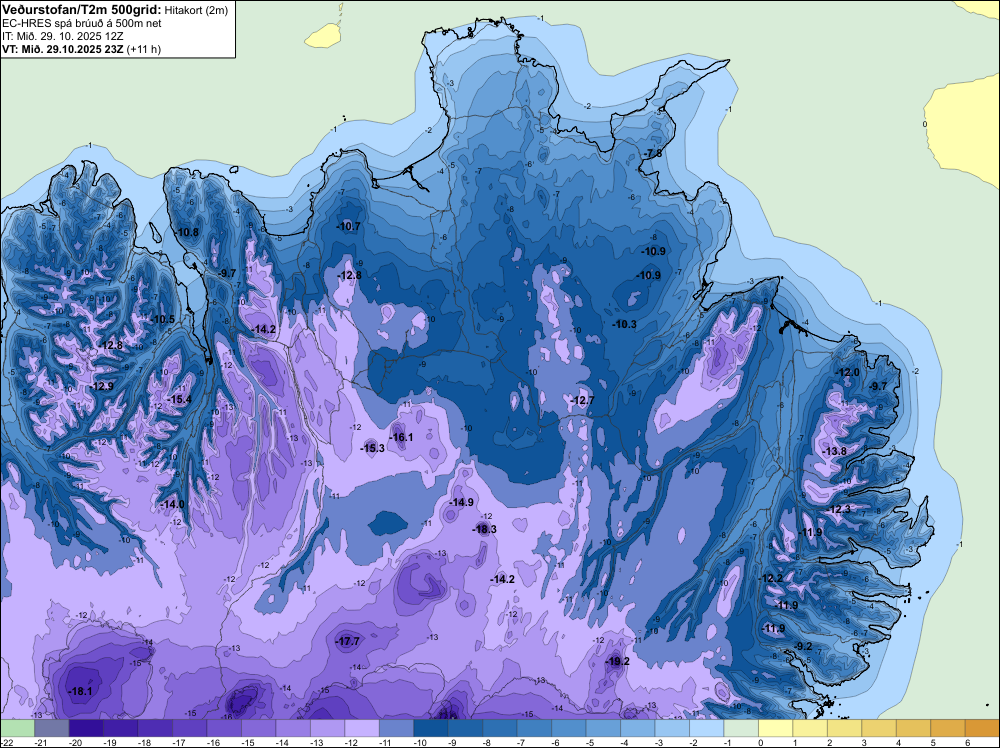Click the -18.3 temperature label
This screenshot has height=748, width=1000.
(x=484, y=529)
